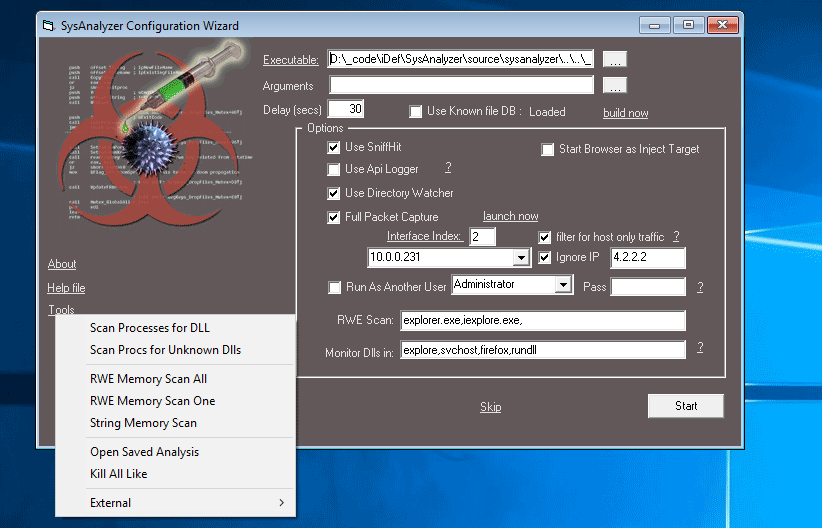Click the Monitor Dlls in text field
822x528 pixels.
click(x=543, y=350)
